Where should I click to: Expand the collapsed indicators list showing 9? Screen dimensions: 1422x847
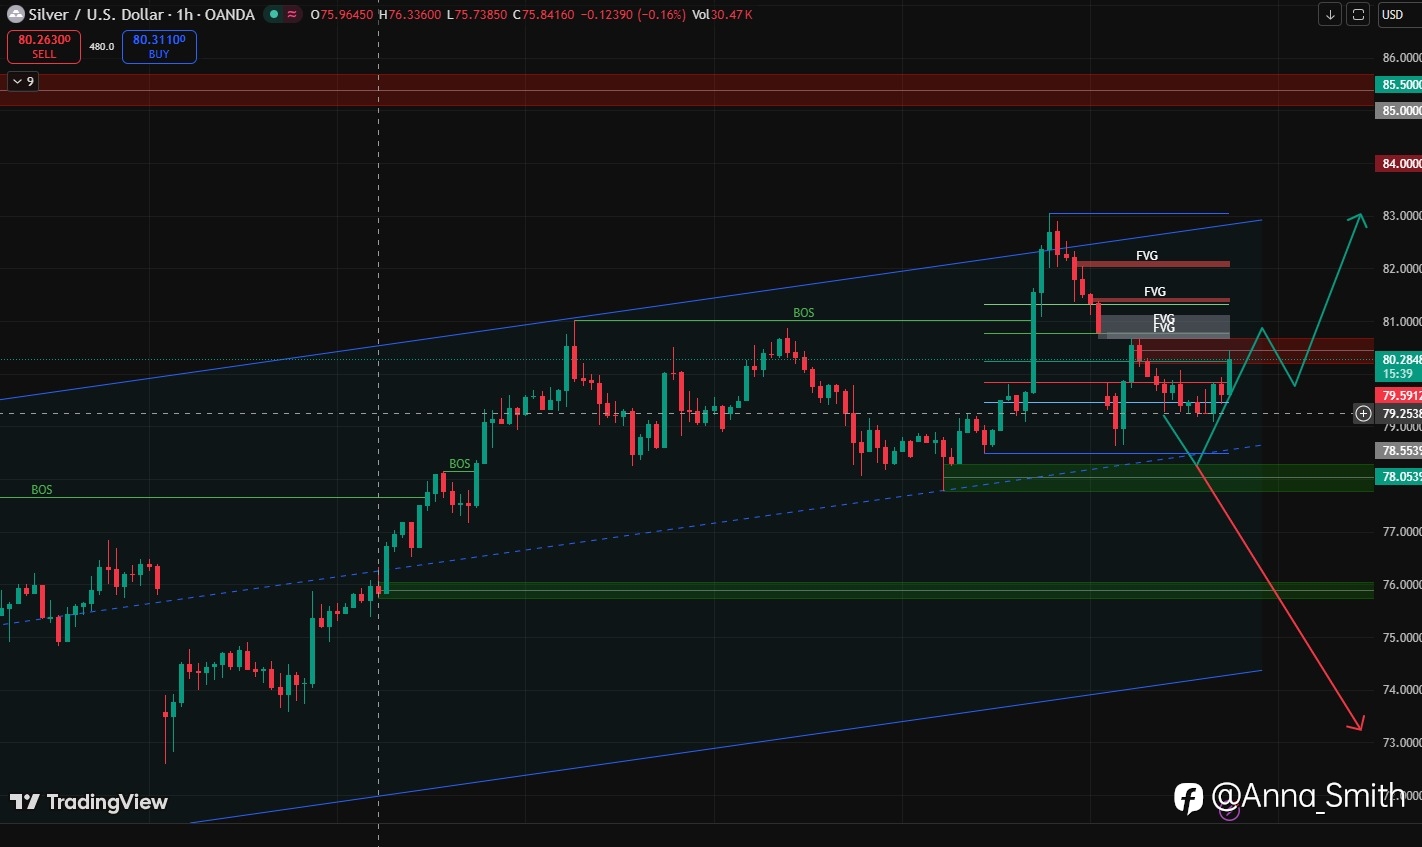pos(23,81)
